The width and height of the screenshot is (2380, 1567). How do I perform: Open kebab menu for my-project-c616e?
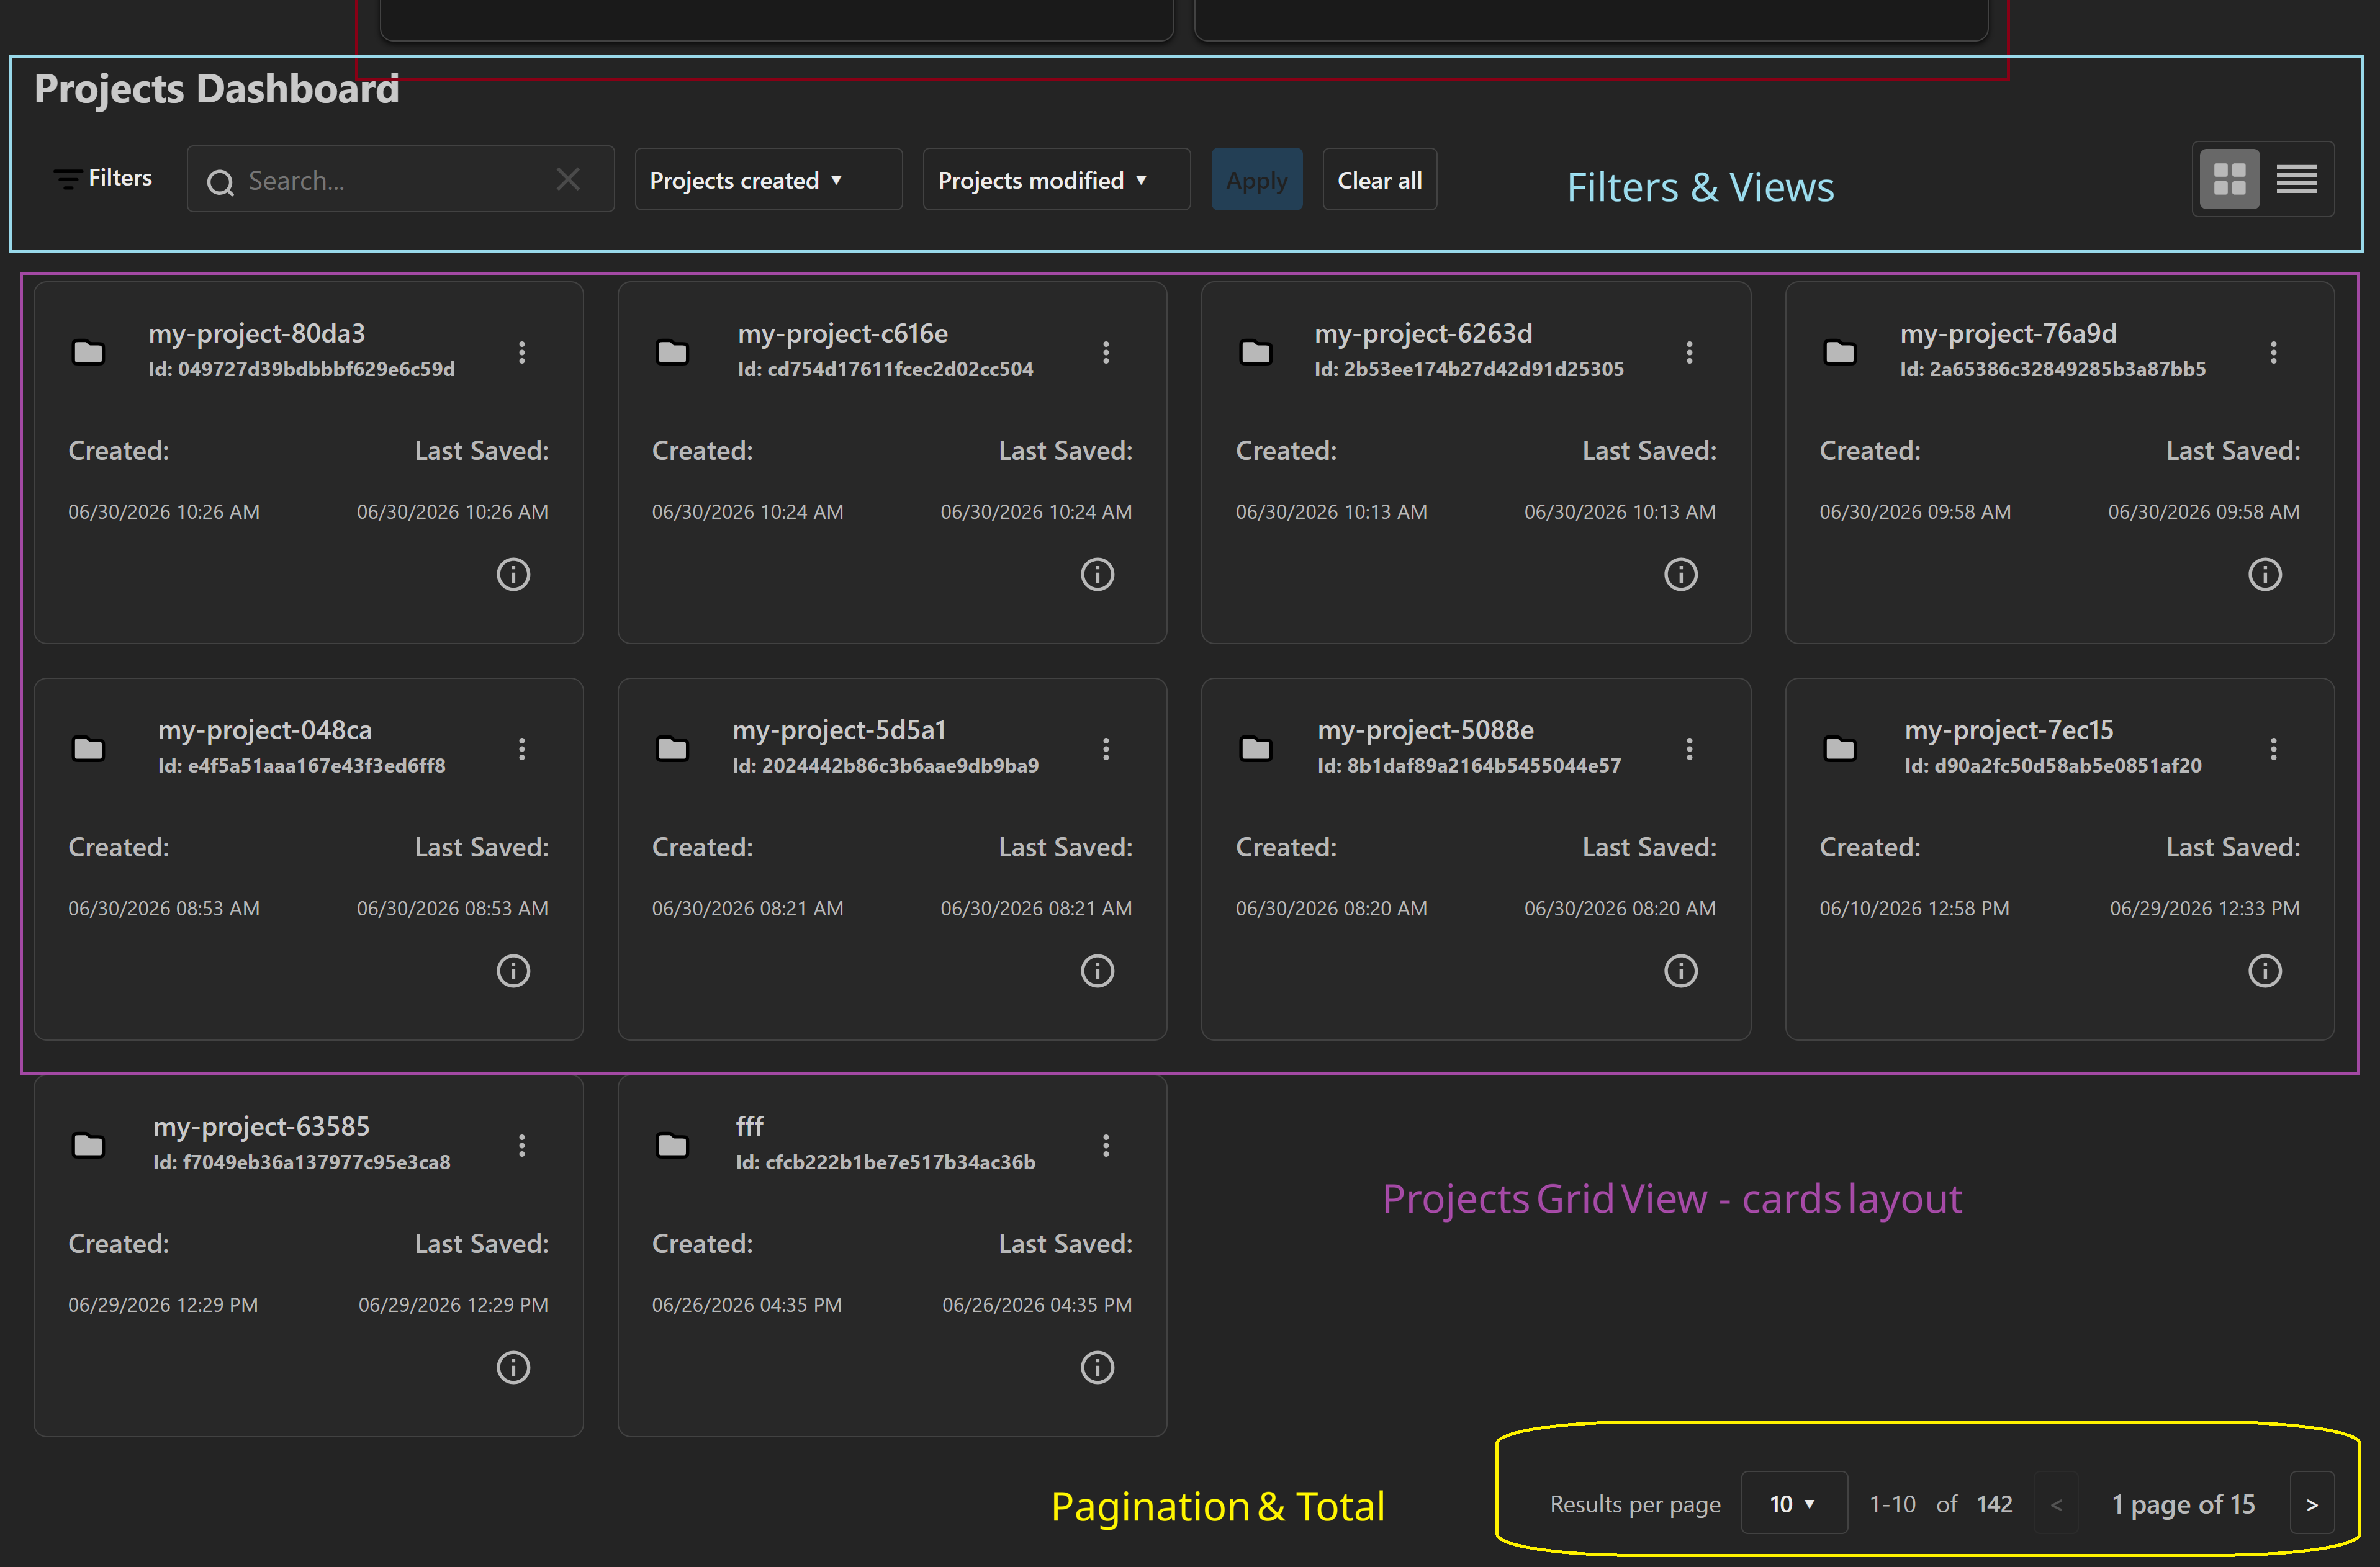click(x=1106, y=352)
